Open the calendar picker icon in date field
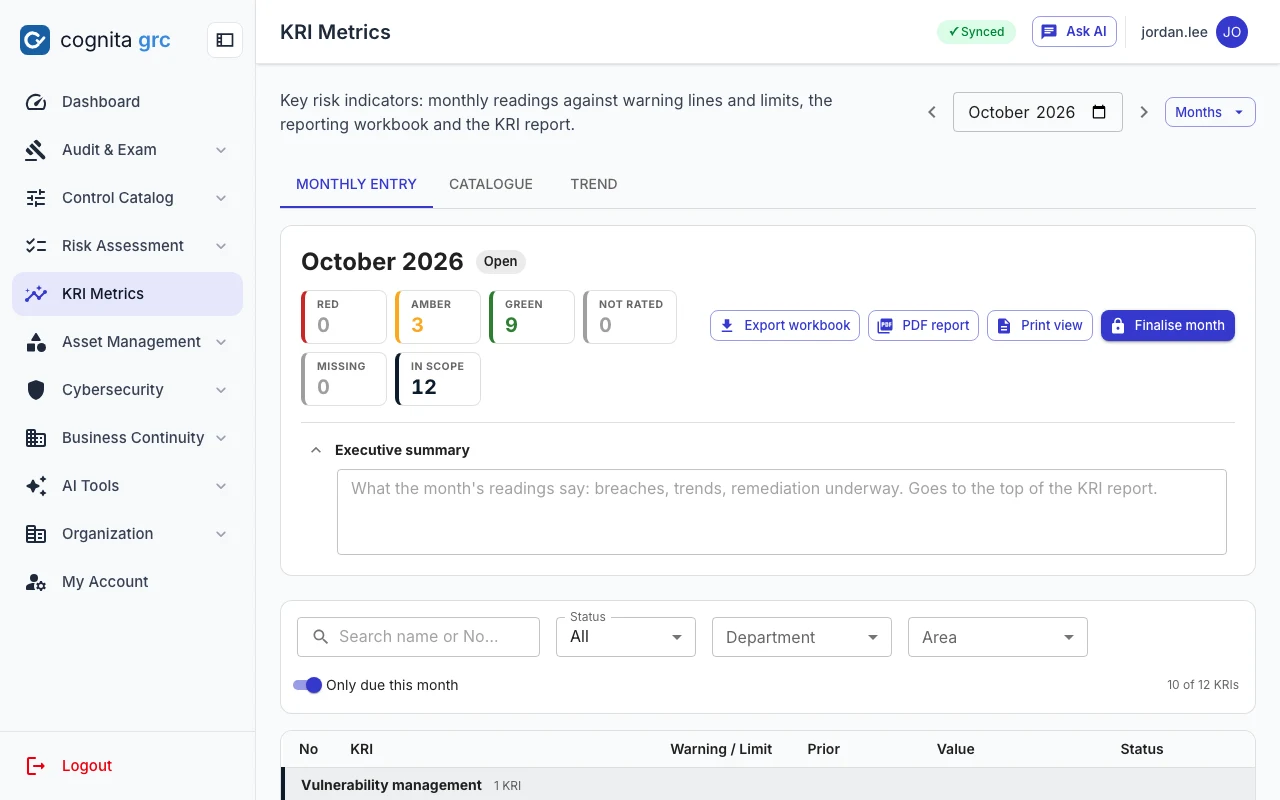The image size is (1280, 800). coord(1099,112)
